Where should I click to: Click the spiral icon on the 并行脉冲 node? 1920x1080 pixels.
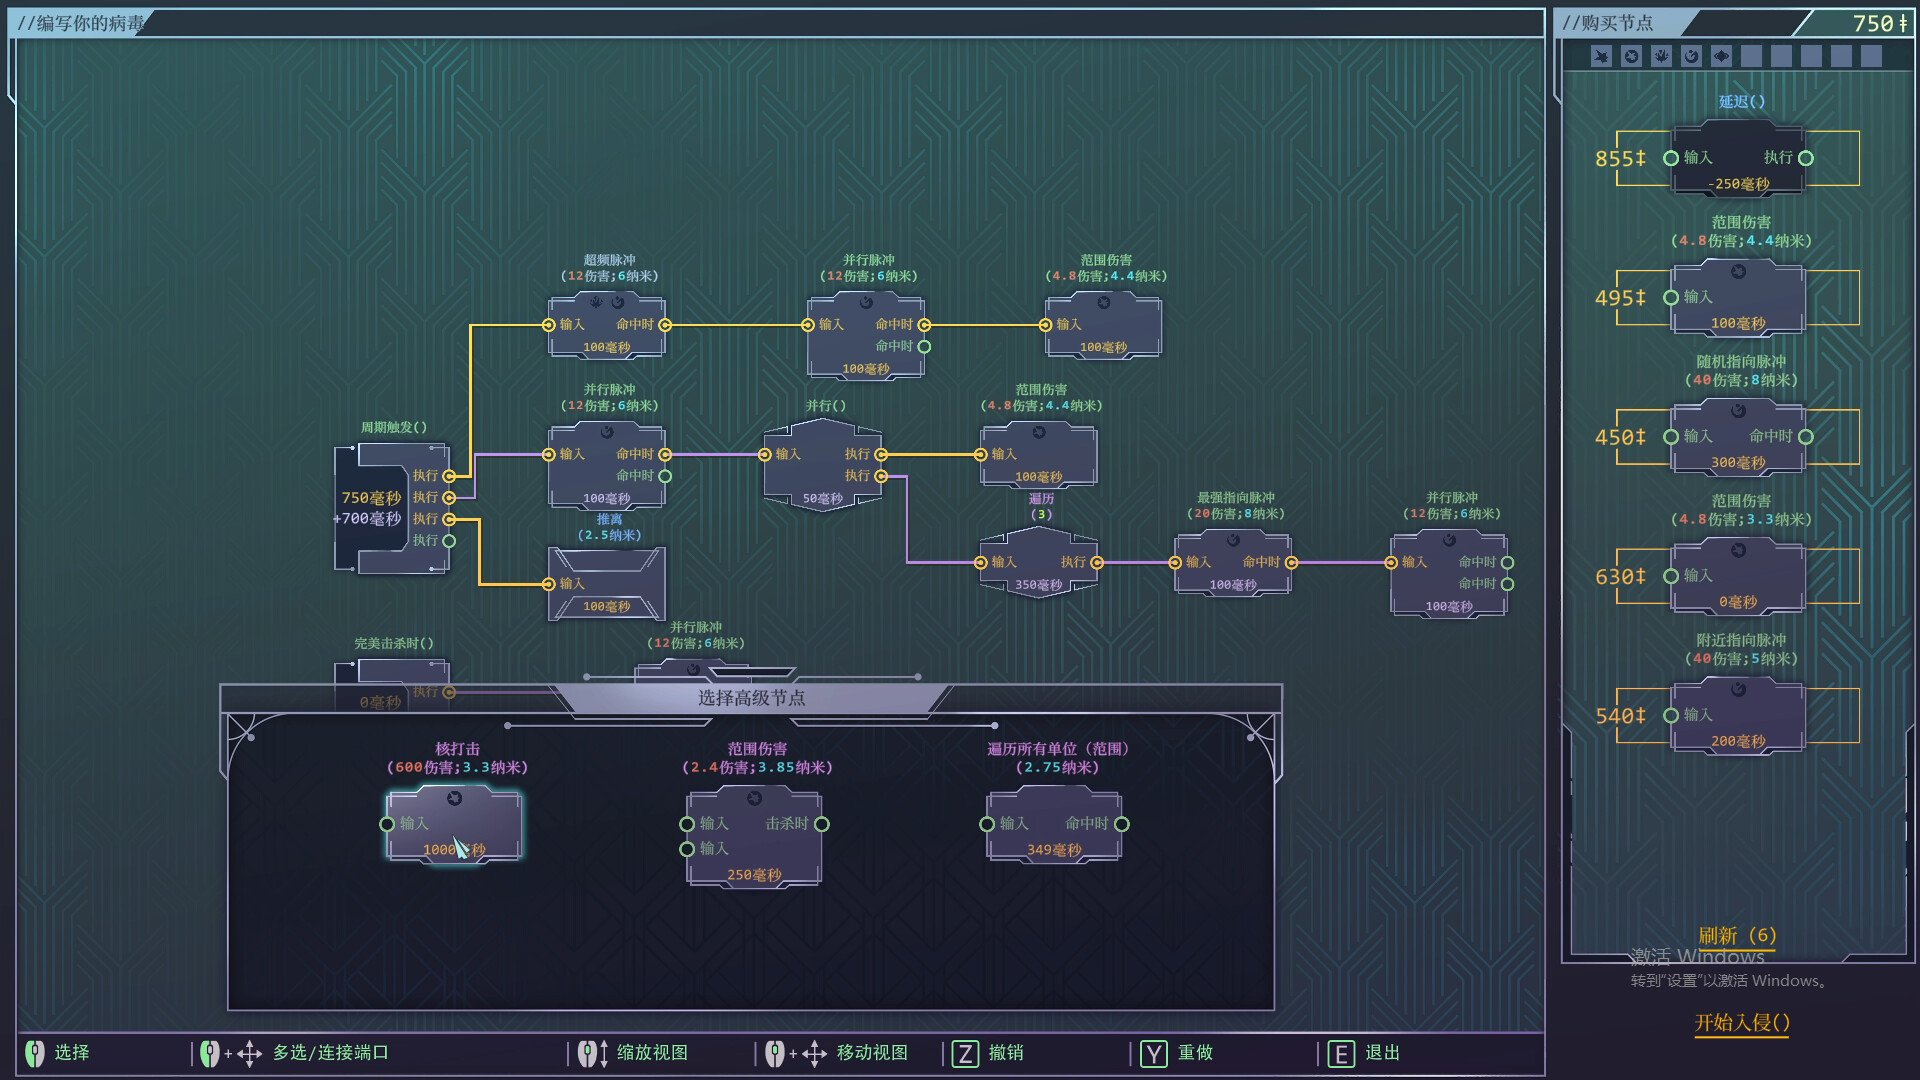[607, 432]
